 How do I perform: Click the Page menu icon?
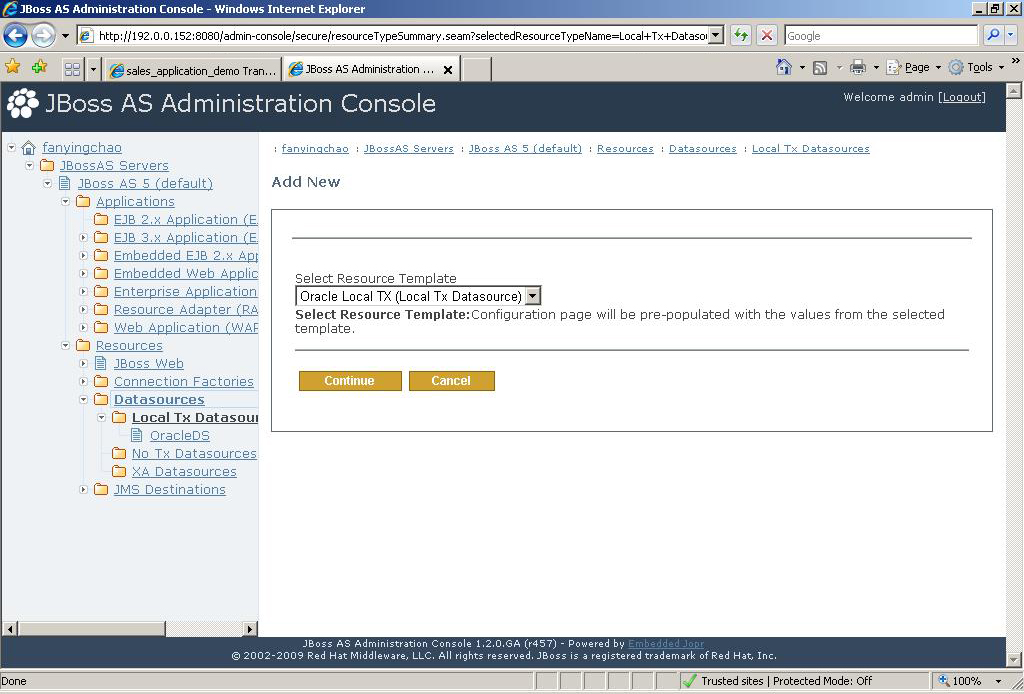[x=893, y=67]
